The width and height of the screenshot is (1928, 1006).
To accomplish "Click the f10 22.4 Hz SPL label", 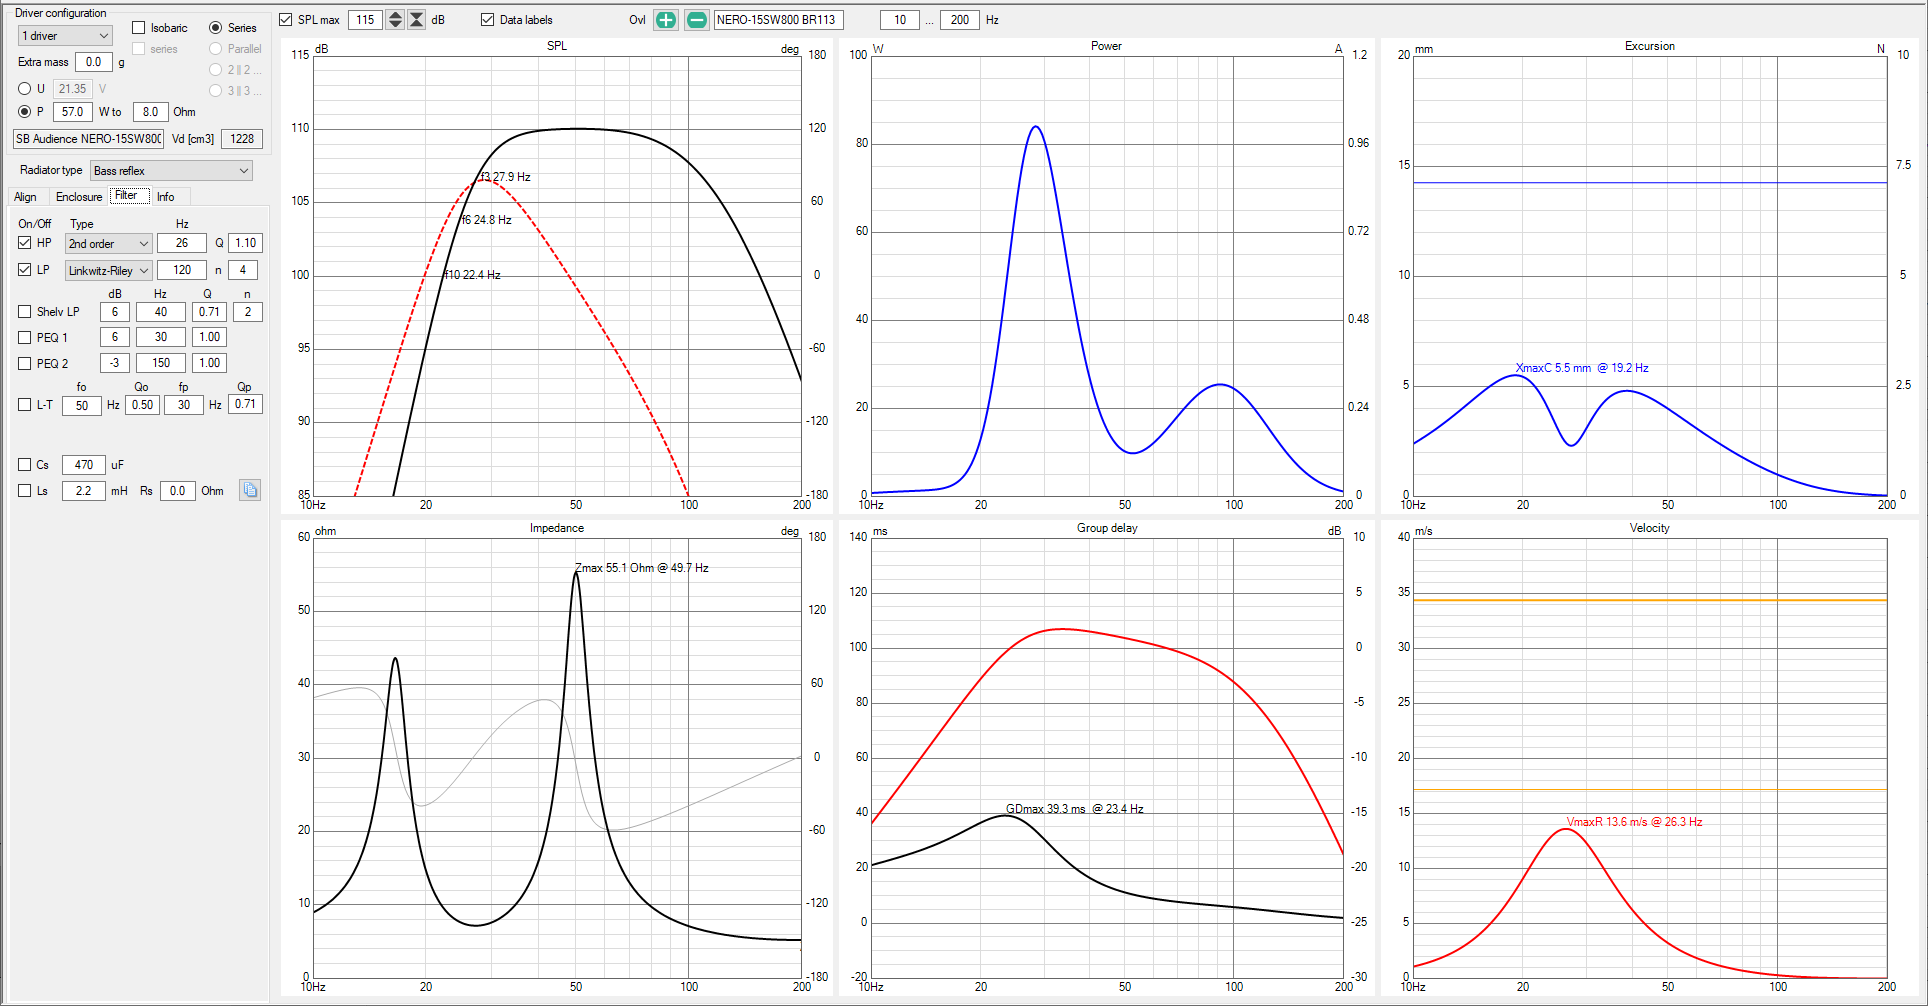I will 473,275.
